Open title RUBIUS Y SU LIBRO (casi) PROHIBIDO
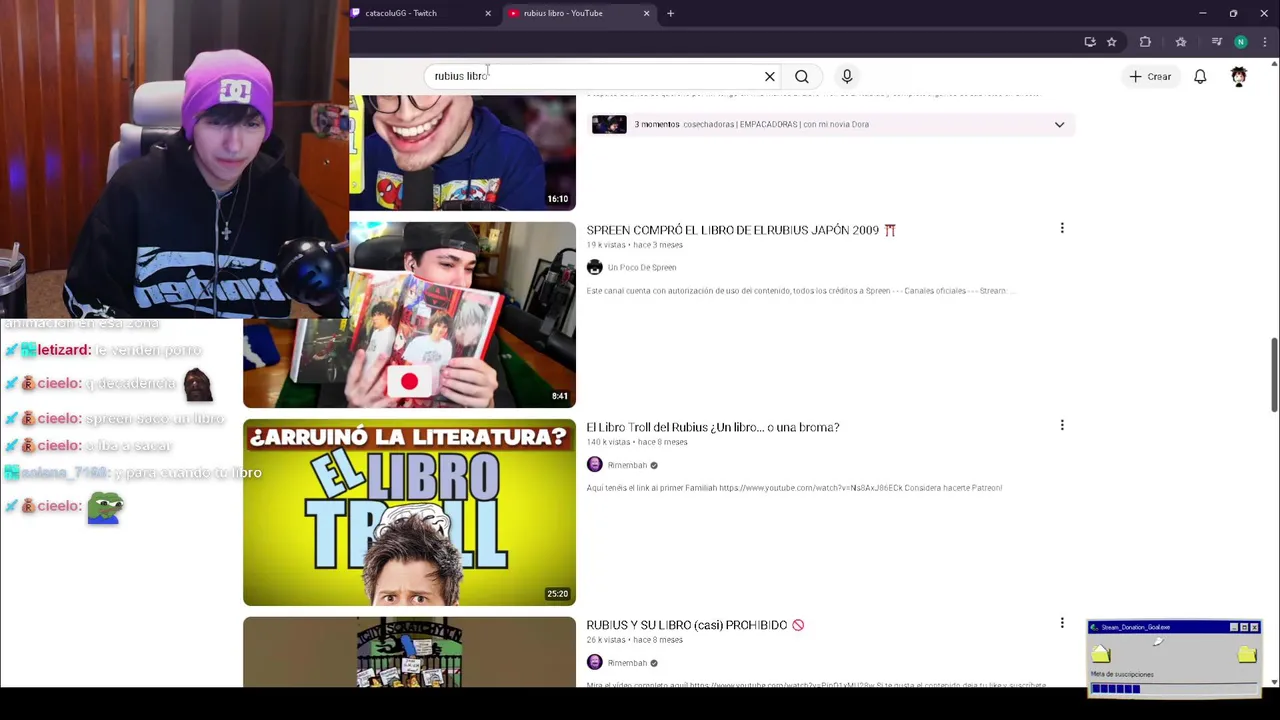The image size is (1280, 720). tap(695, 625)
